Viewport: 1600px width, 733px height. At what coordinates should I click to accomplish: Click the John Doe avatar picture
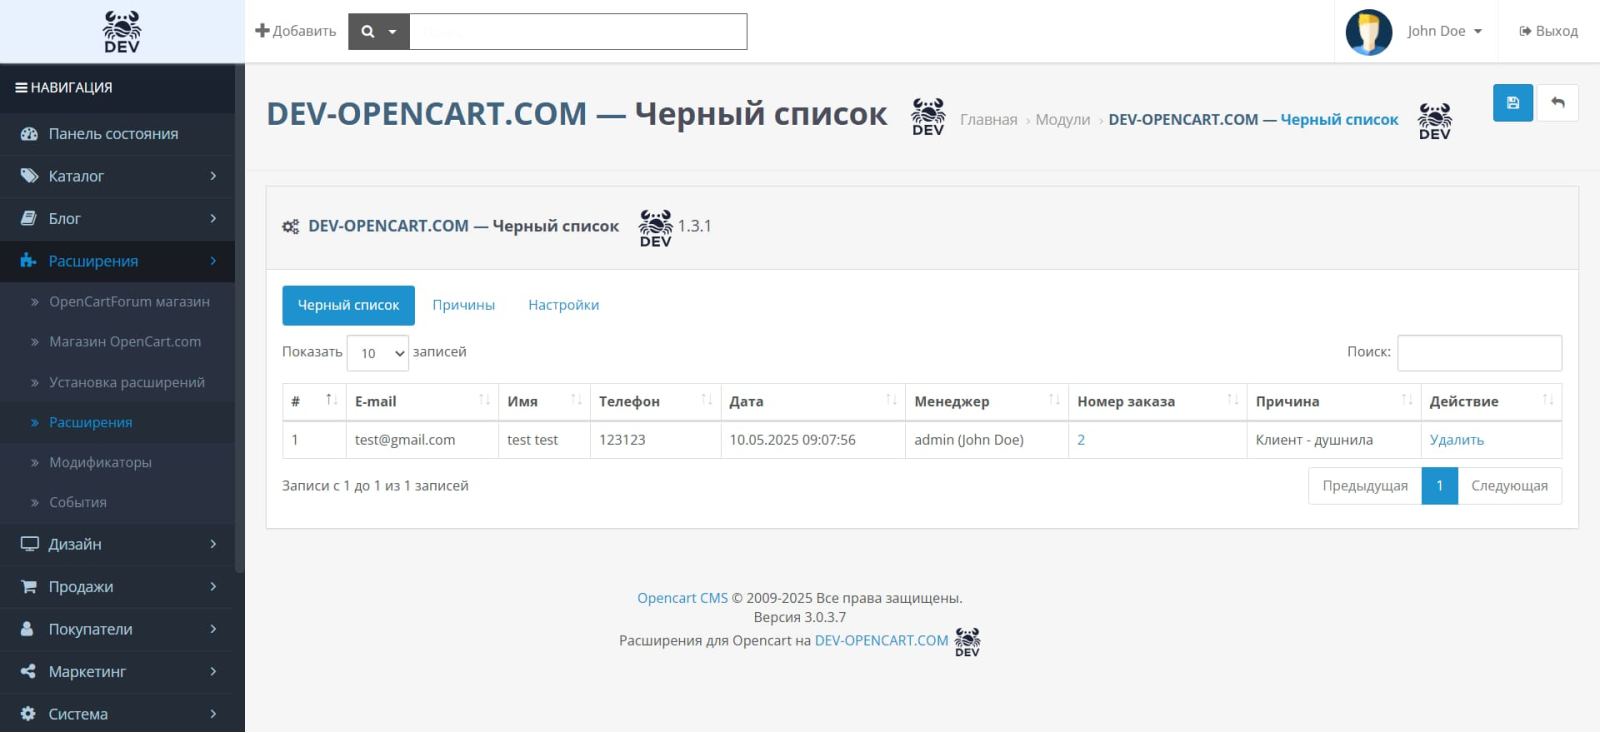point(1369,32)
